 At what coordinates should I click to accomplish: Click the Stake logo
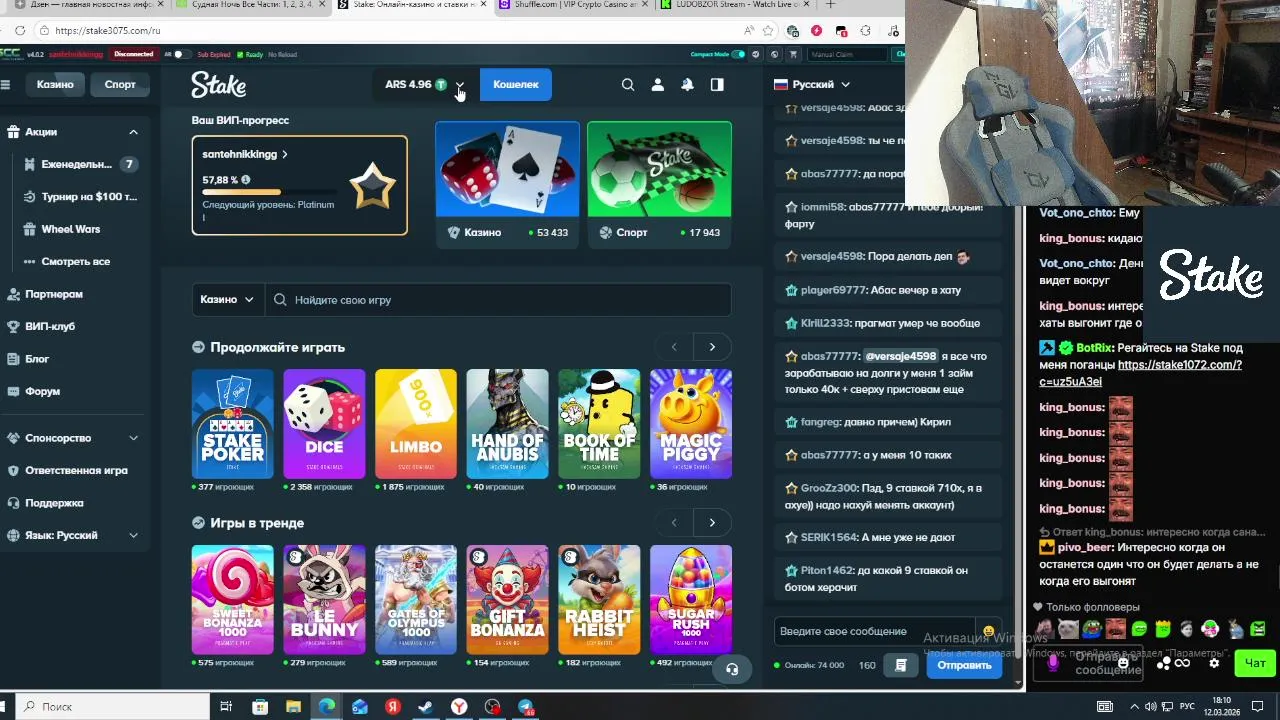[x=219, y=85]
